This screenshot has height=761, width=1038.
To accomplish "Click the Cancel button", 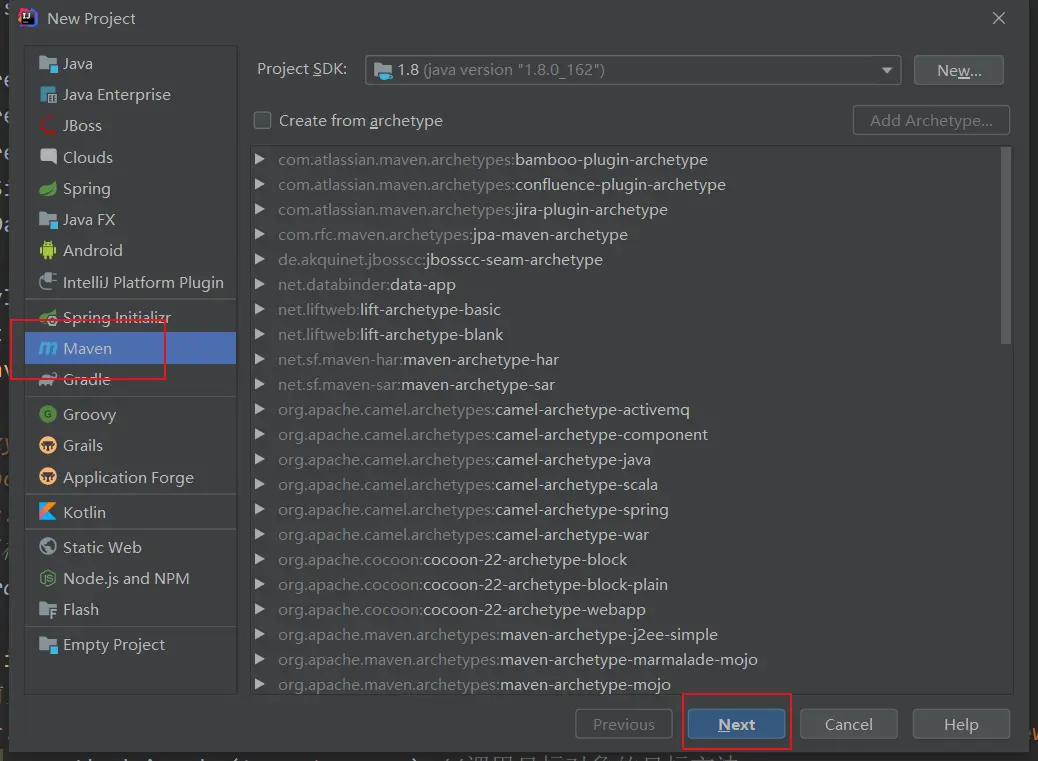I will [848, 725].
